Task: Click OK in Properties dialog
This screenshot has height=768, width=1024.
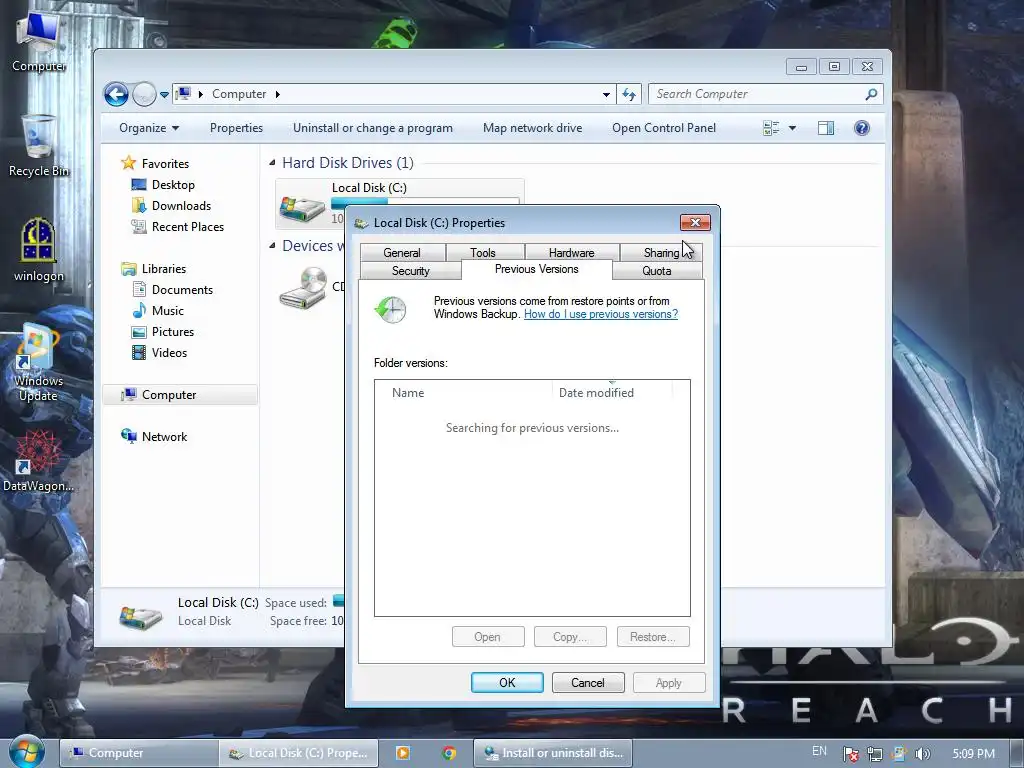Action: coord(507,682)
